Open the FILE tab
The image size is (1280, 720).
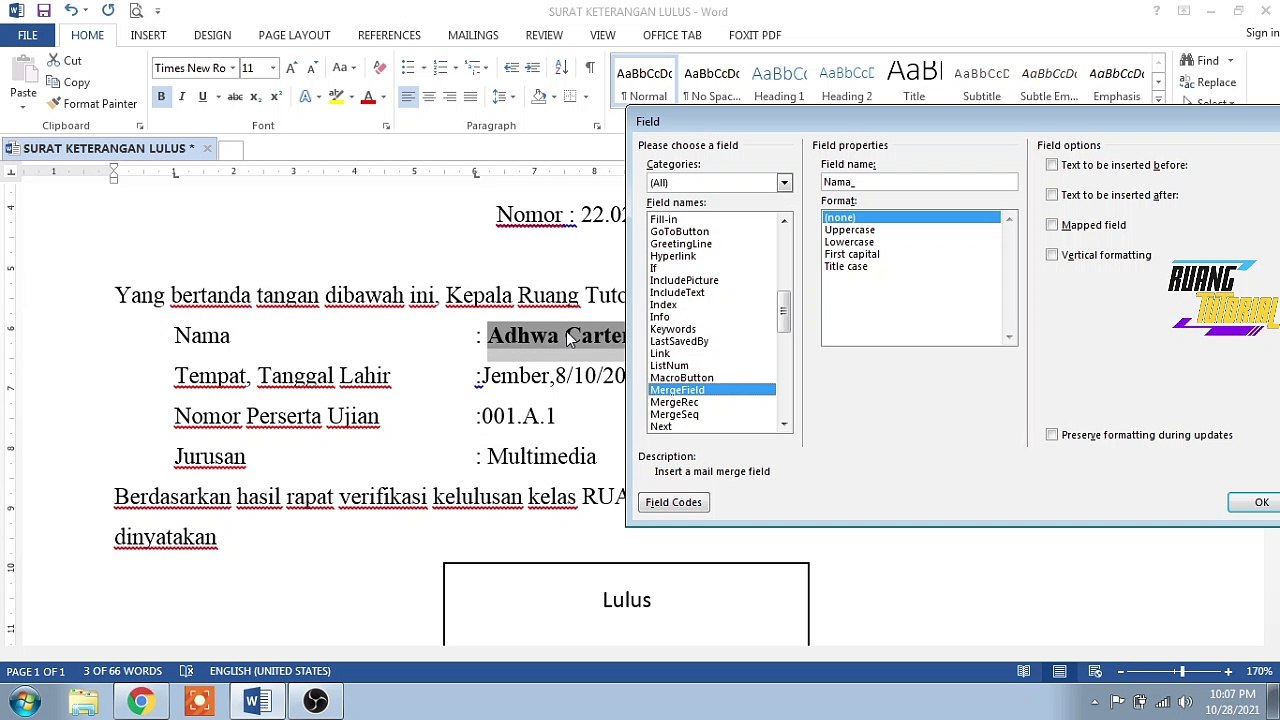coord(27,35)
